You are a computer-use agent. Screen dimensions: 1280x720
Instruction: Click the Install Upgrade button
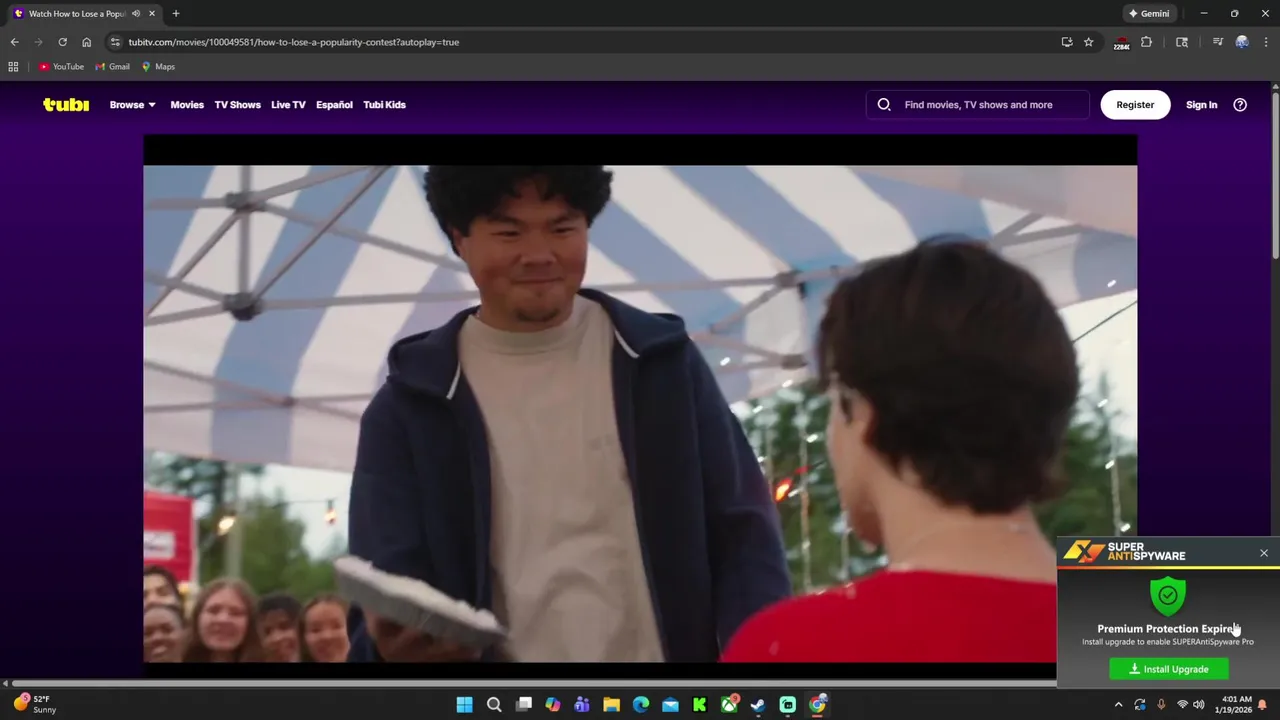(x=1169, y=669)
